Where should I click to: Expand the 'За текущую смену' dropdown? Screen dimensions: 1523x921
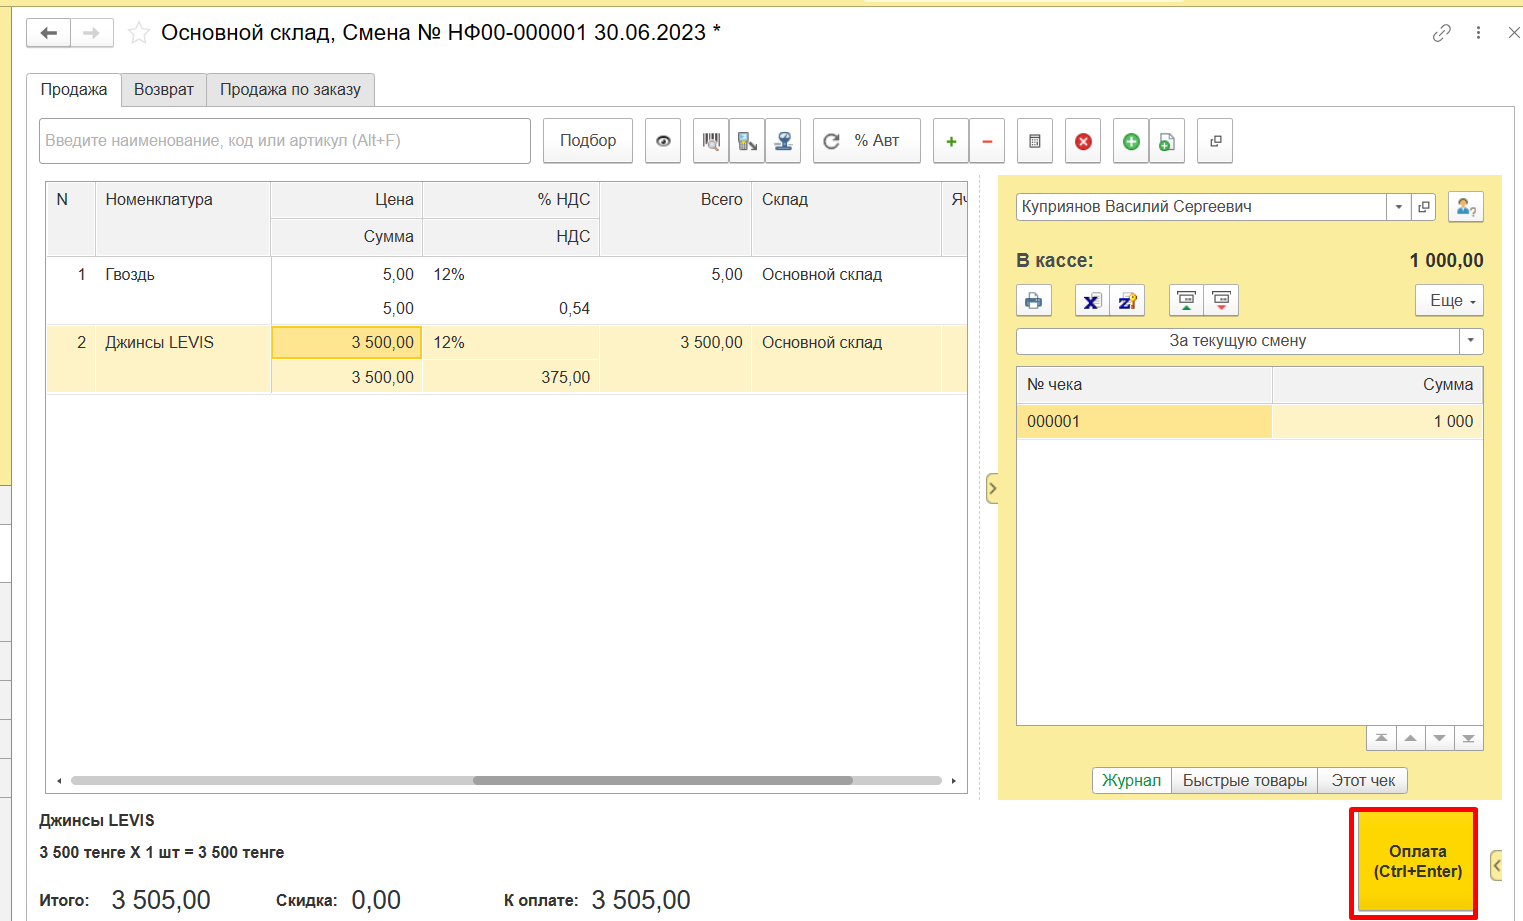click(1470, 341)
